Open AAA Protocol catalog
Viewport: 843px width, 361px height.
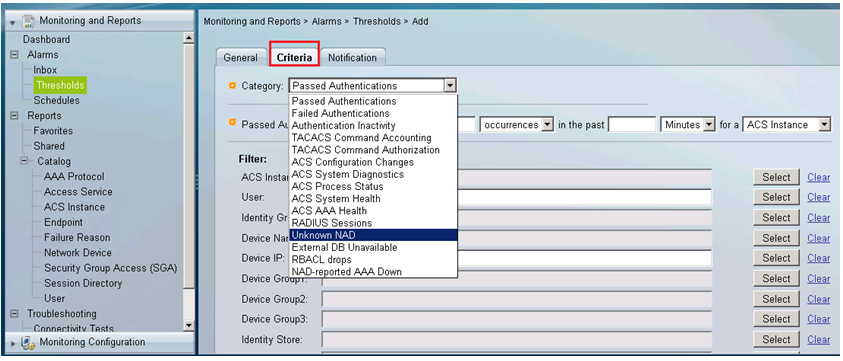[x=74, y=176]
